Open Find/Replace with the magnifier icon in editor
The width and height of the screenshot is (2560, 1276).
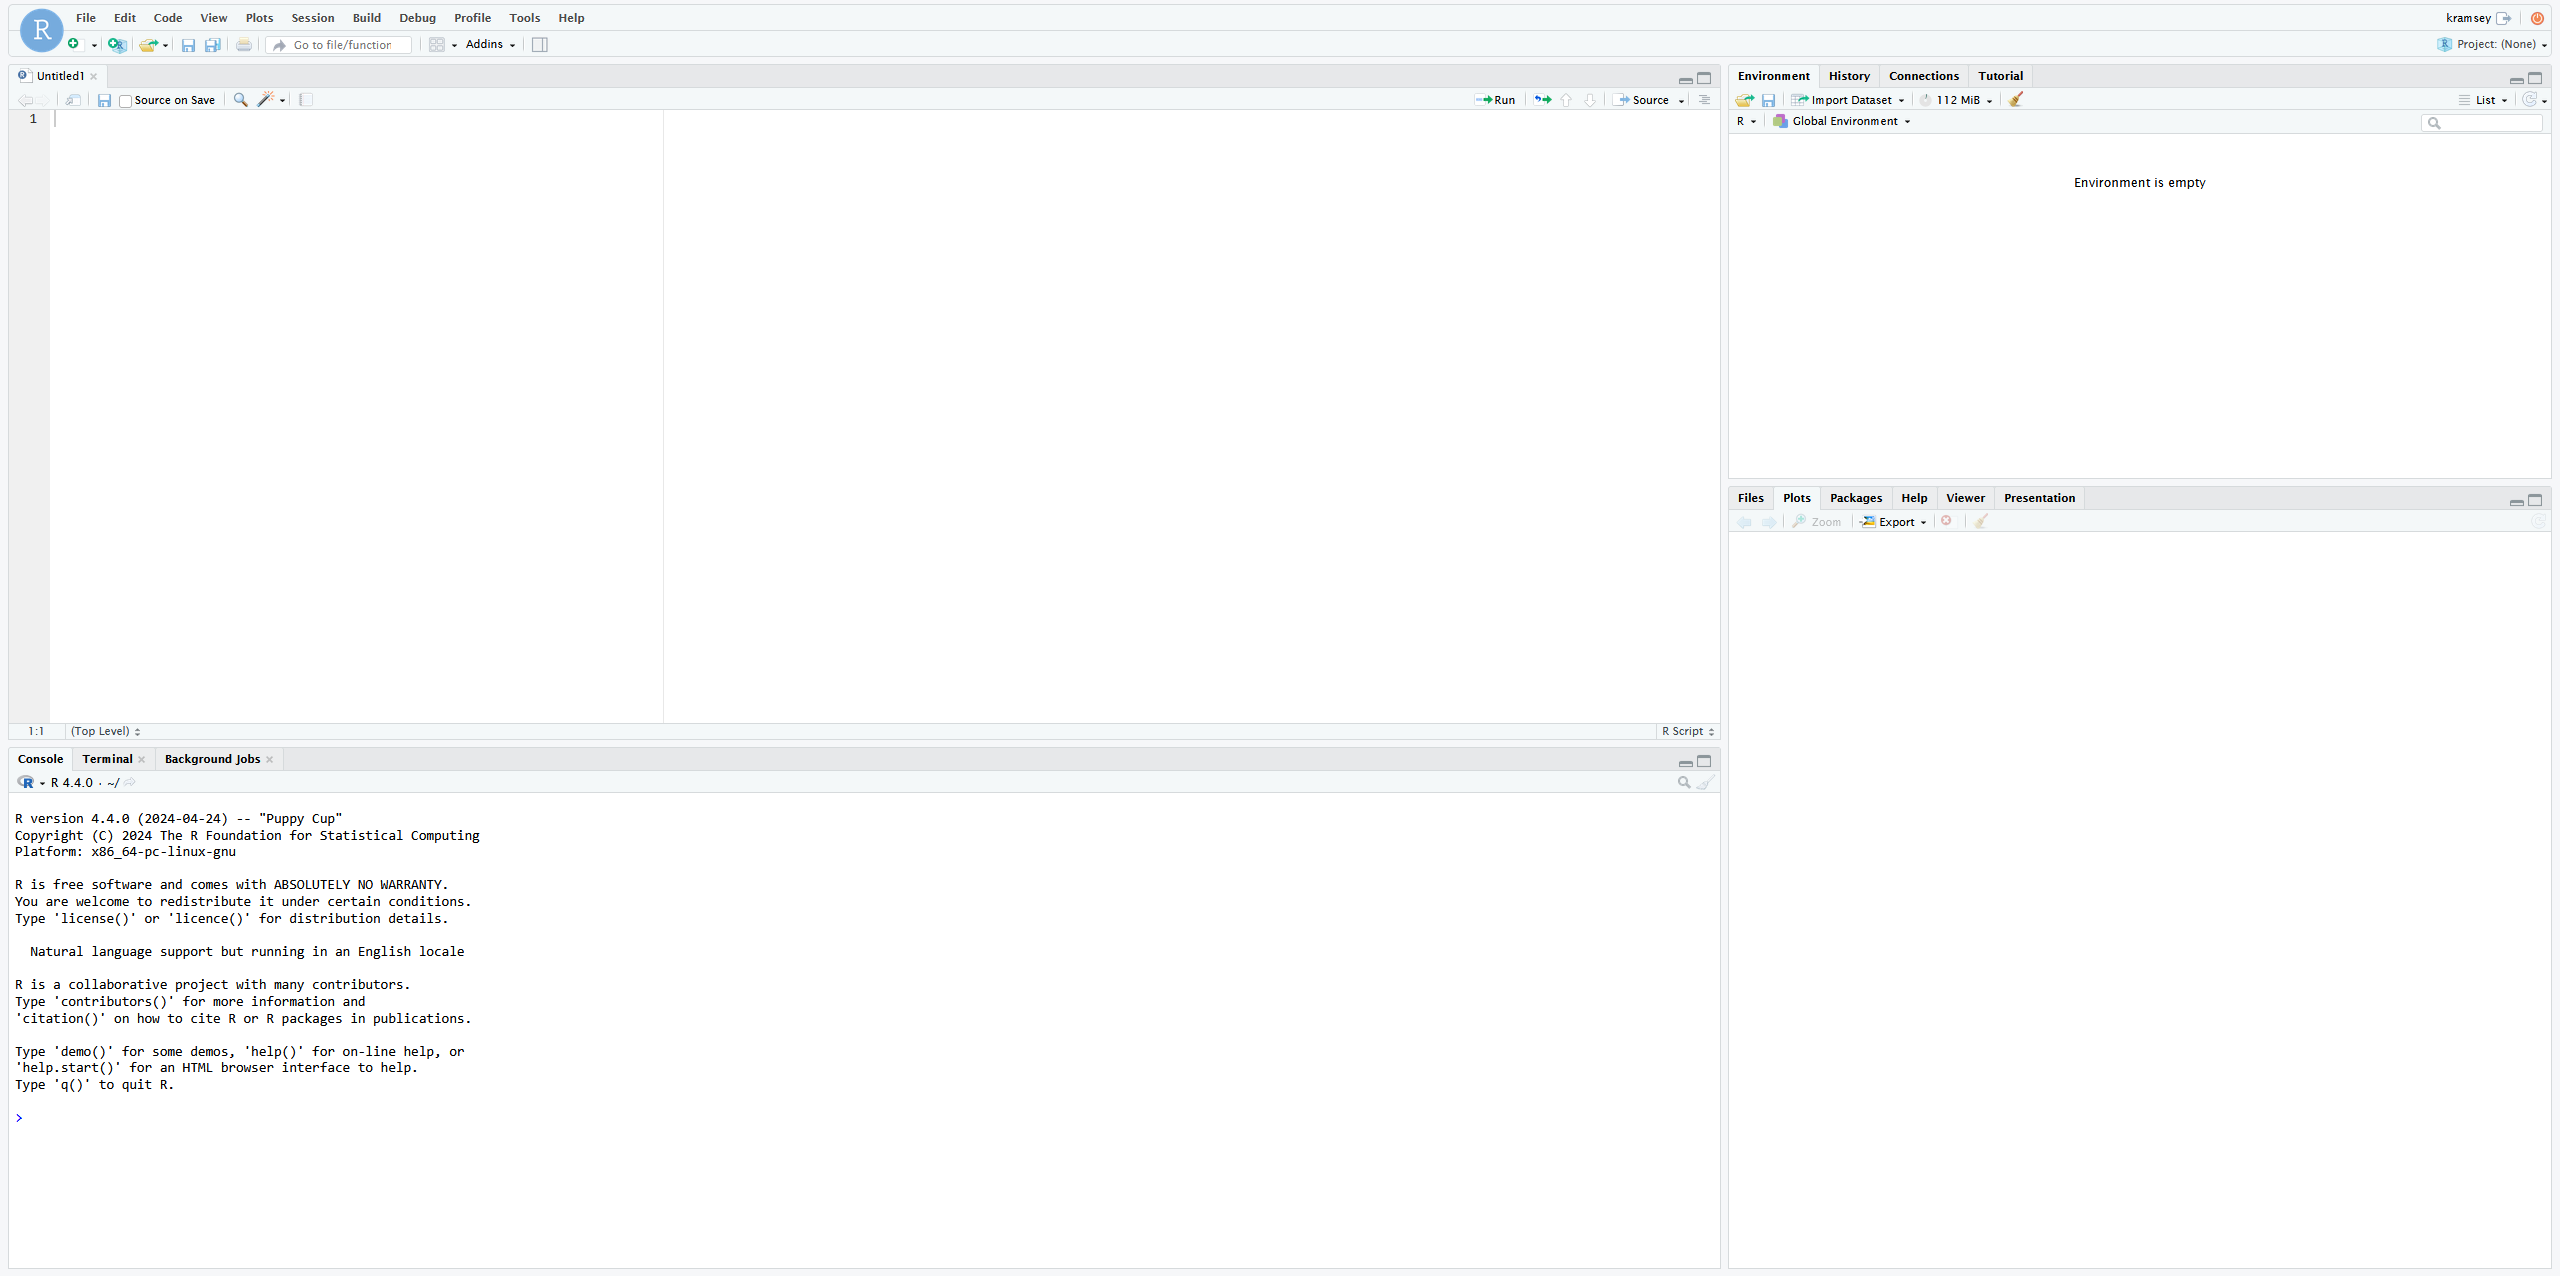coord(240,100)
